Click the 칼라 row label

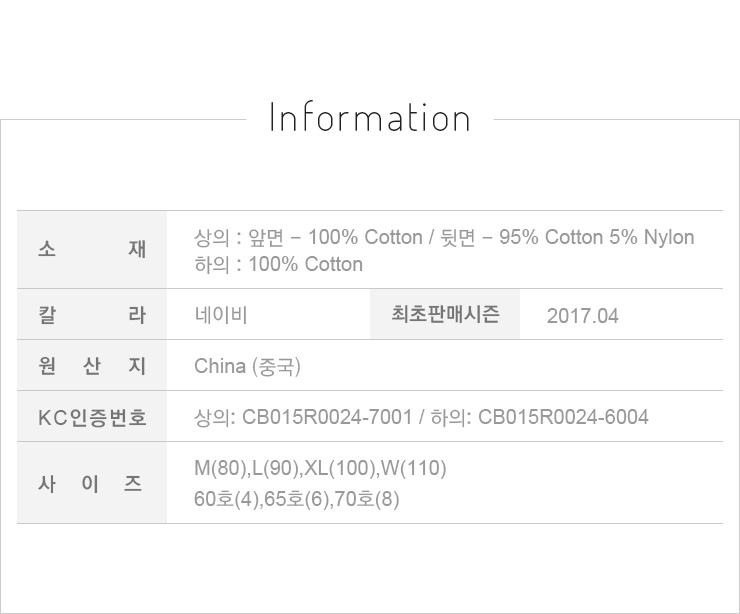tap(92, 315)
